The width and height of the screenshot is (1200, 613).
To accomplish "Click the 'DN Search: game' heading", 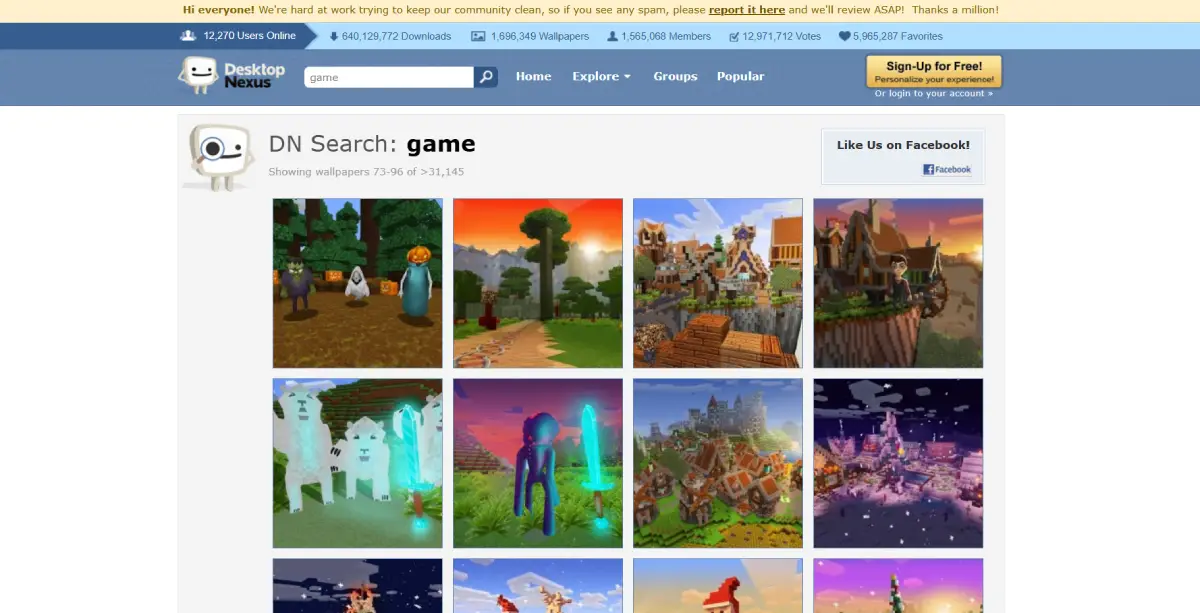I will click(372, 144).
